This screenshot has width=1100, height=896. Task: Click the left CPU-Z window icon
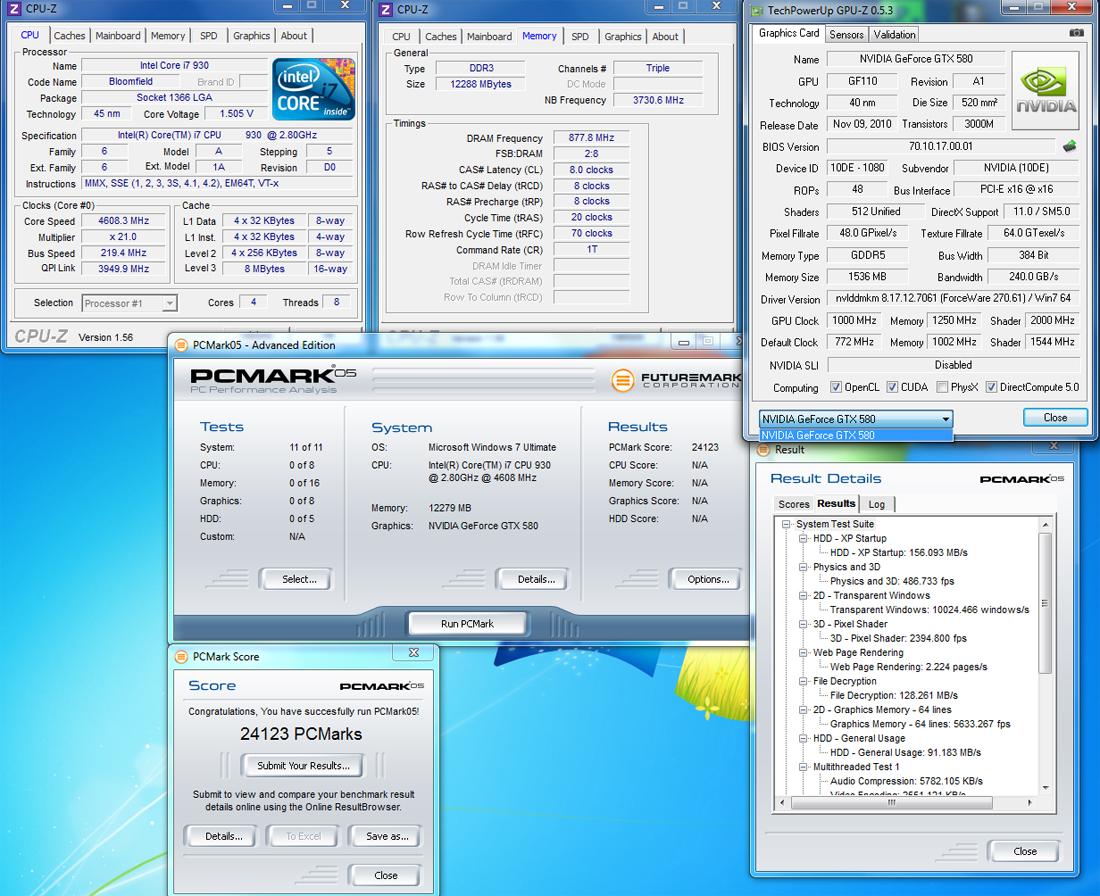click(x=14, y=9)
